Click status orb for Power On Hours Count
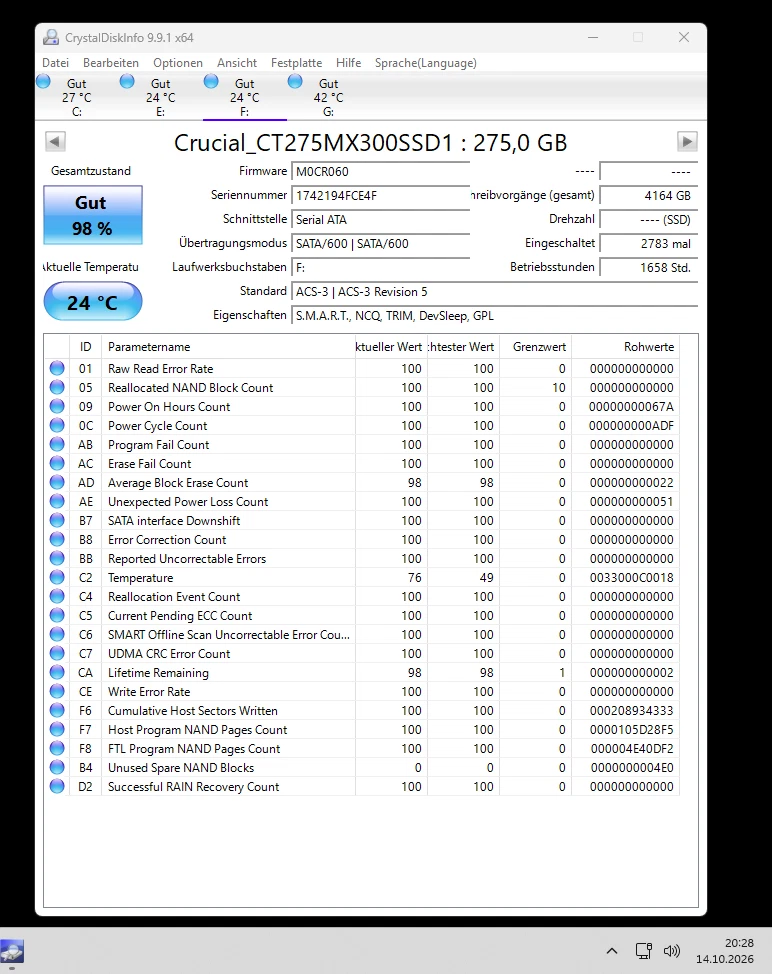Screen dimensions: 772x974 coord(57,406)
